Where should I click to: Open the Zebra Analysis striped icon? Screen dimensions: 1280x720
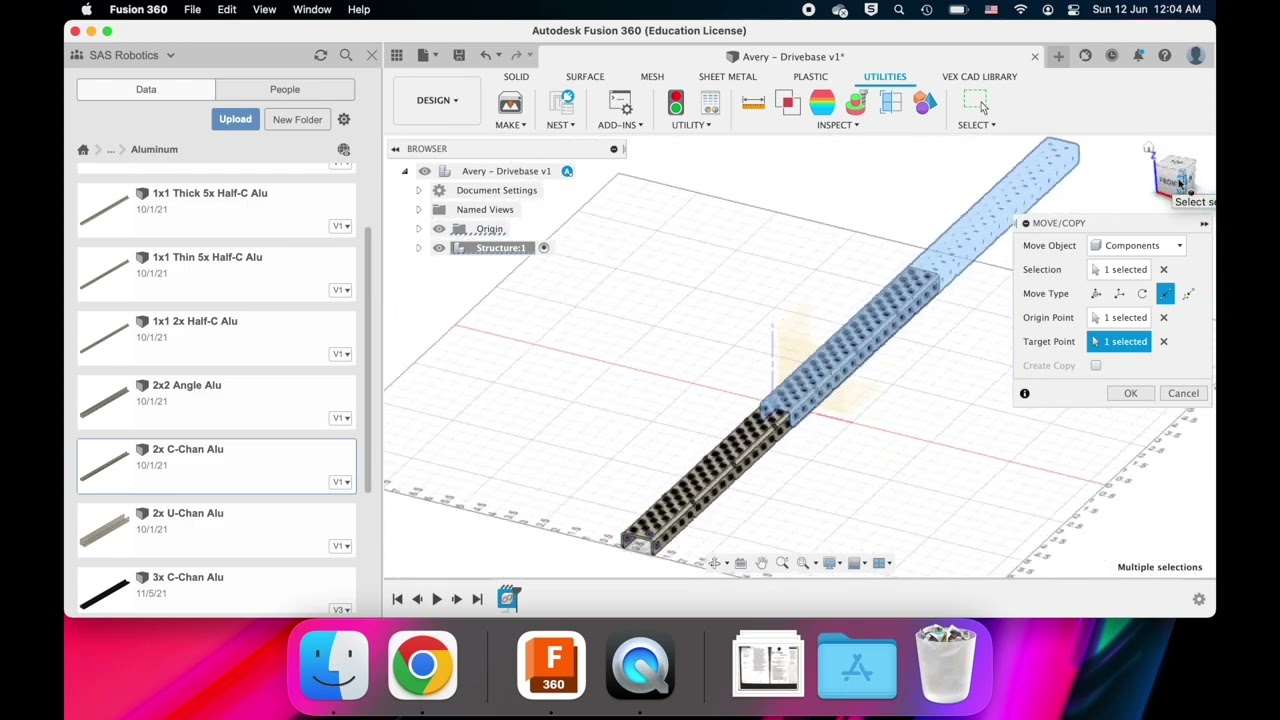click(822, 102)
